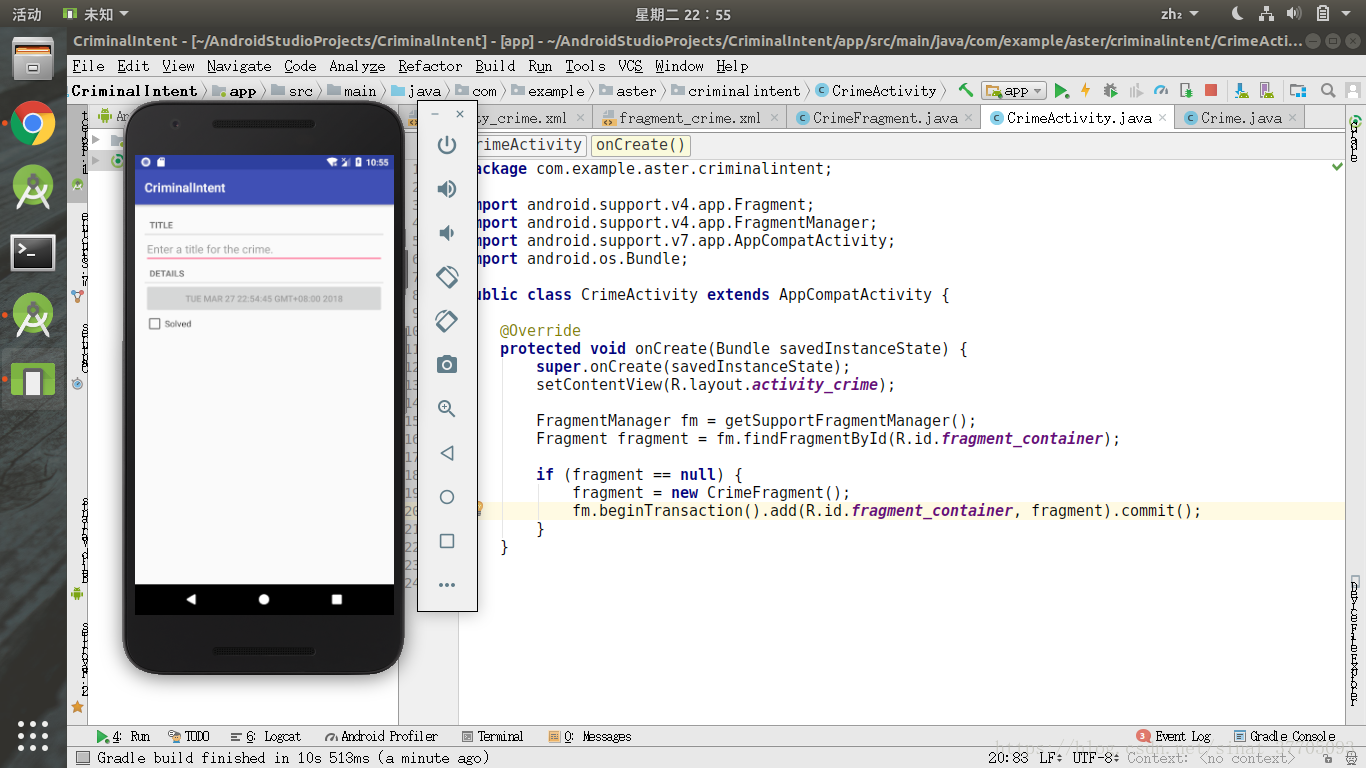The height and width of the screenshot is (768, 1366).
Task: Open the profiler gauge icon in toolbar
Action: [x=1161, y=90]
